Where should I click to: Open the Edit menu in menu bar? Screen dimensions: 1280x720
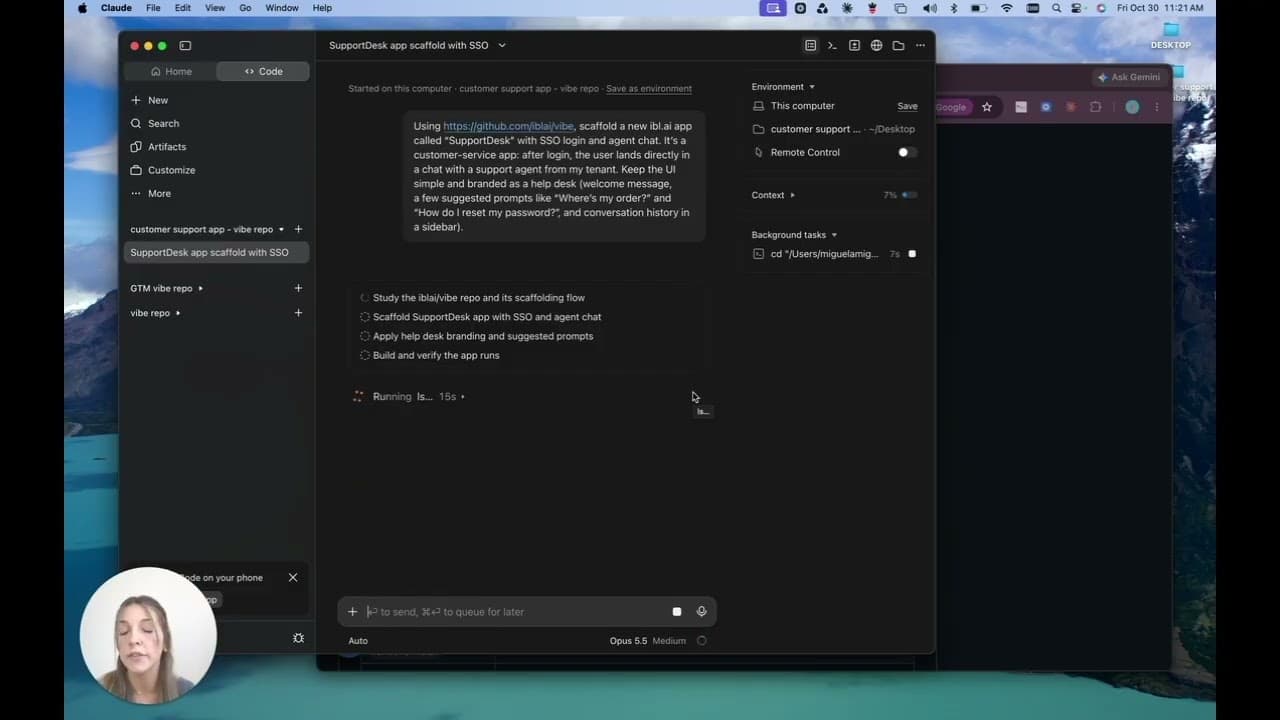coord(182,8)
